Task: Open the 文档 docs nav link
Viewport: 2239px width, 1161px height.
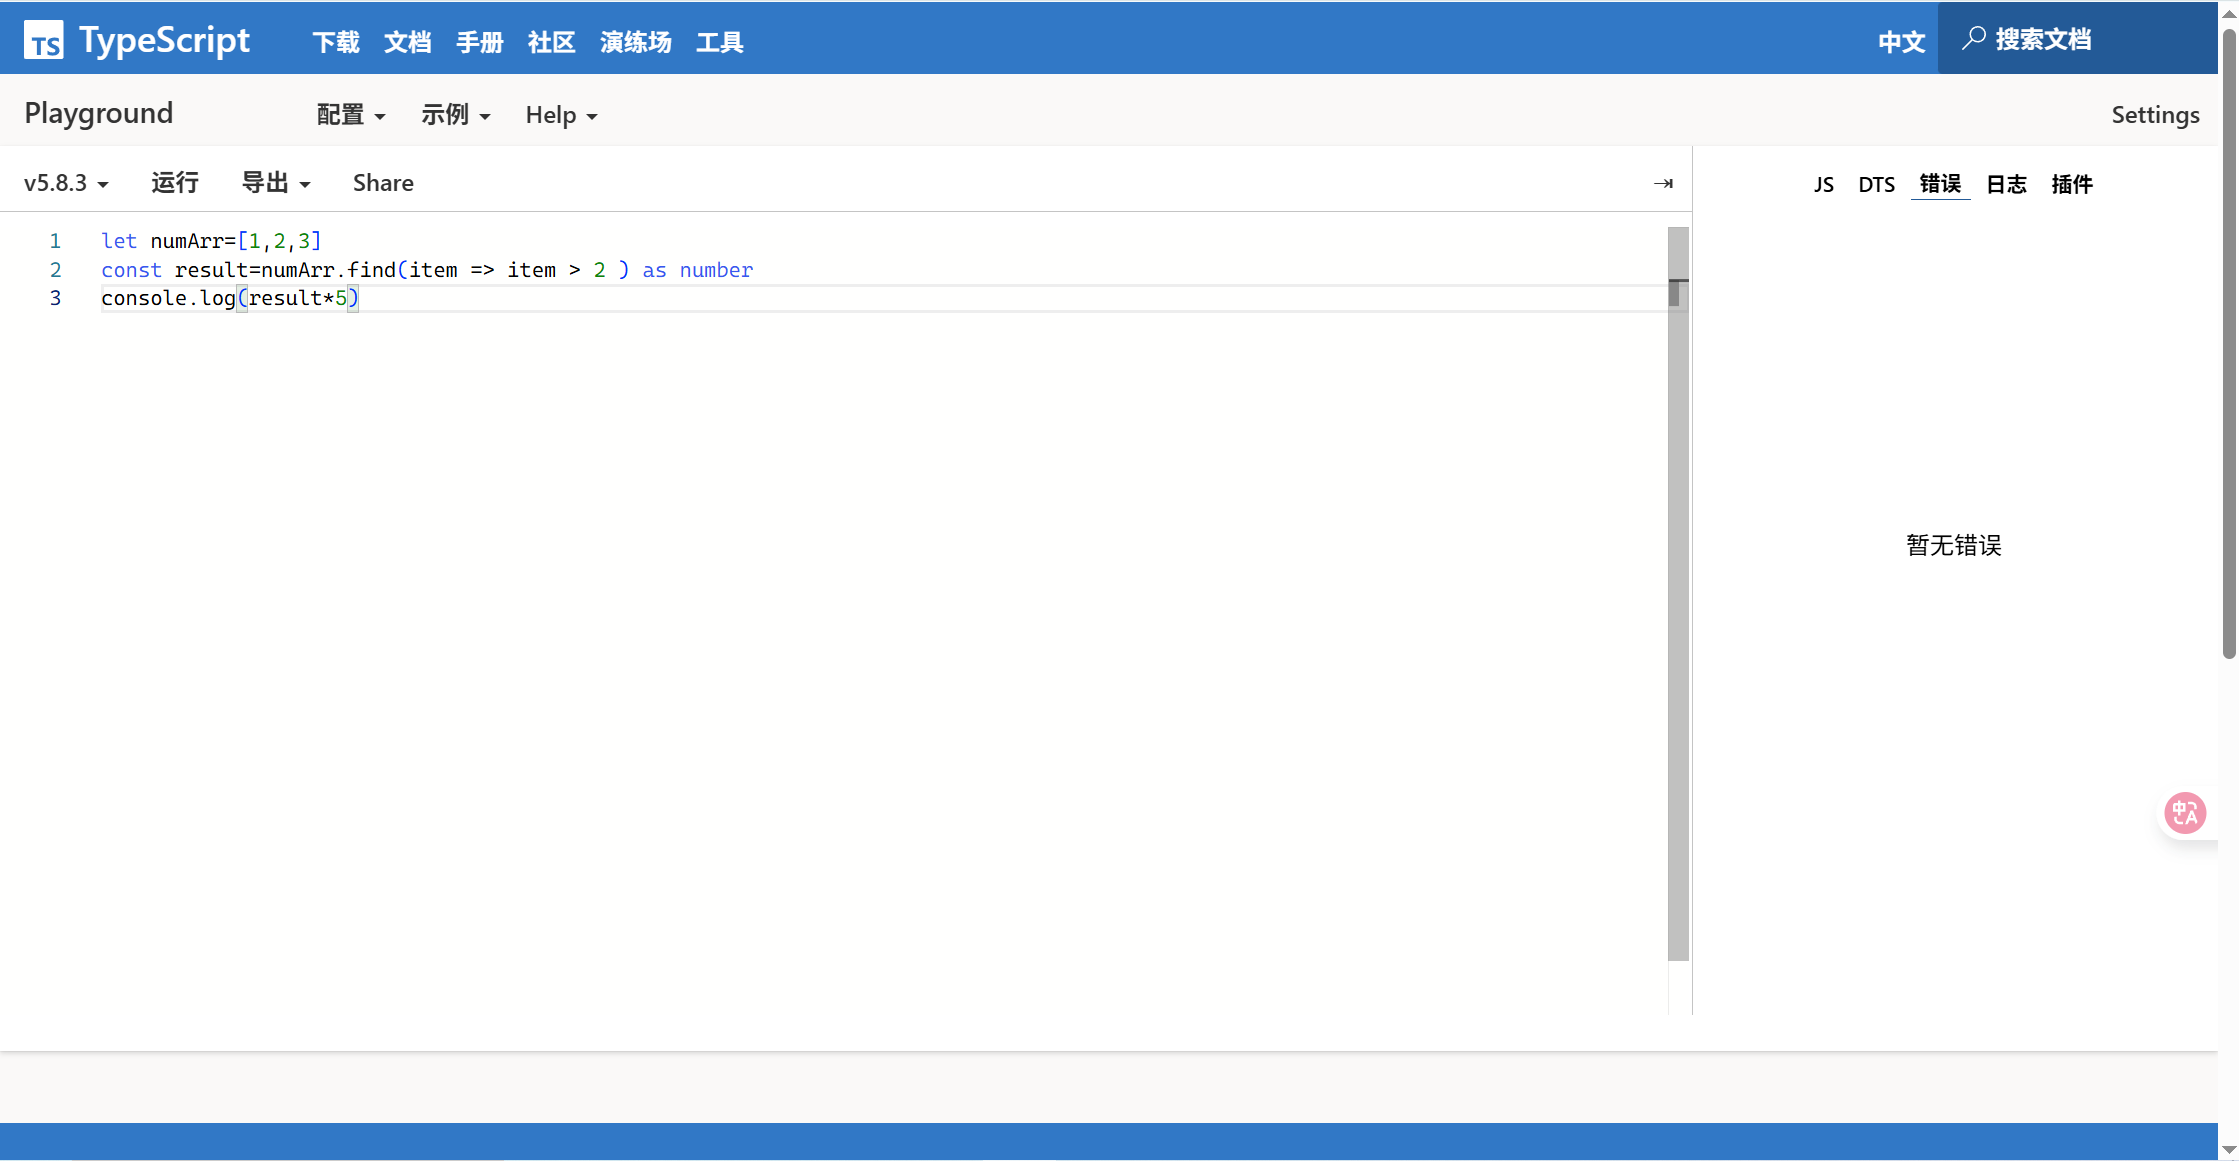Action: 408,42
